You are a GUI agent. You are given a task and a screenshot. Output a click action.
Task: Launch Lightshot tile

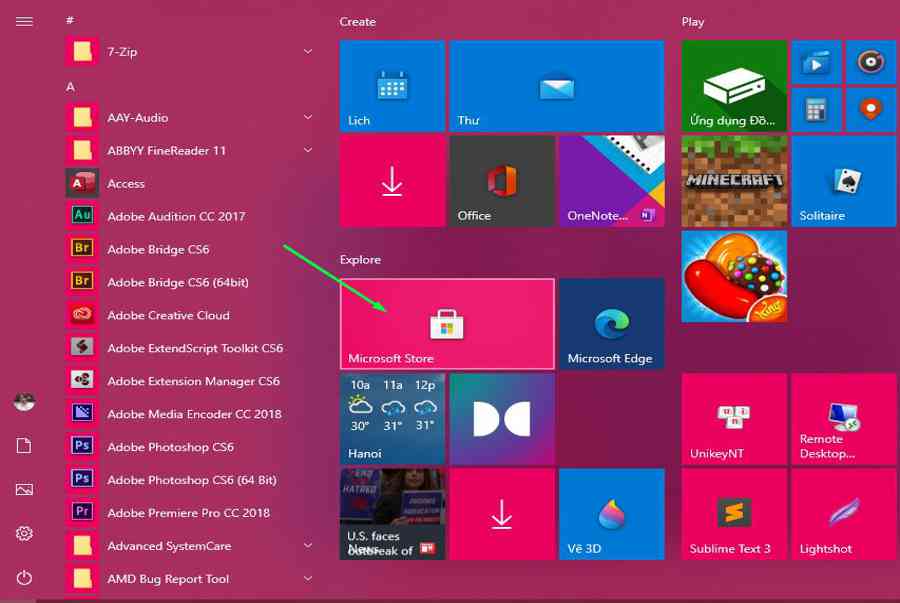click(843, 514)
